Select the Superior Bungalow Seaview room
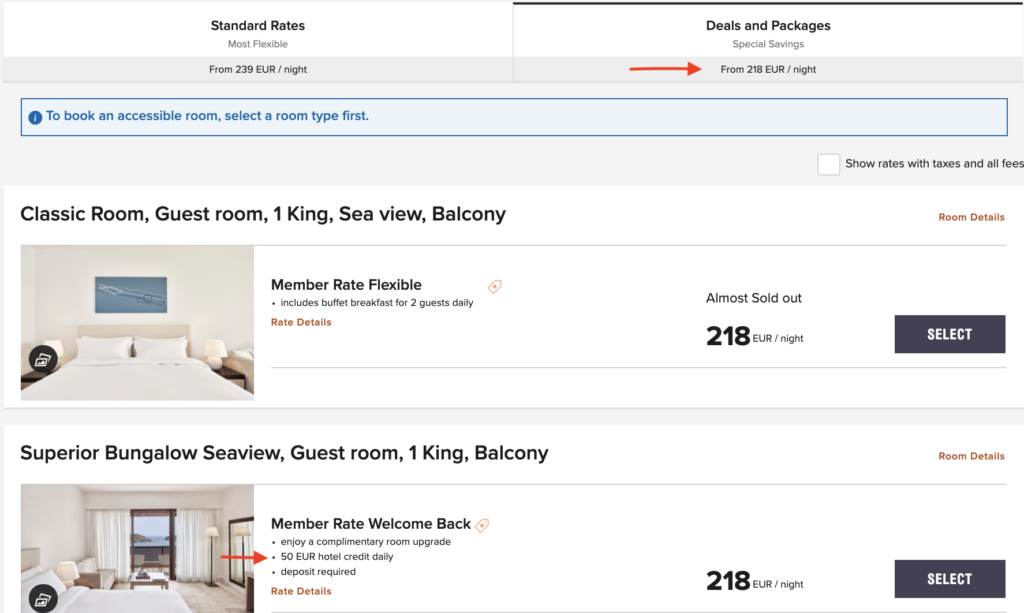The image size is (1024, 613). pos(949,578)
